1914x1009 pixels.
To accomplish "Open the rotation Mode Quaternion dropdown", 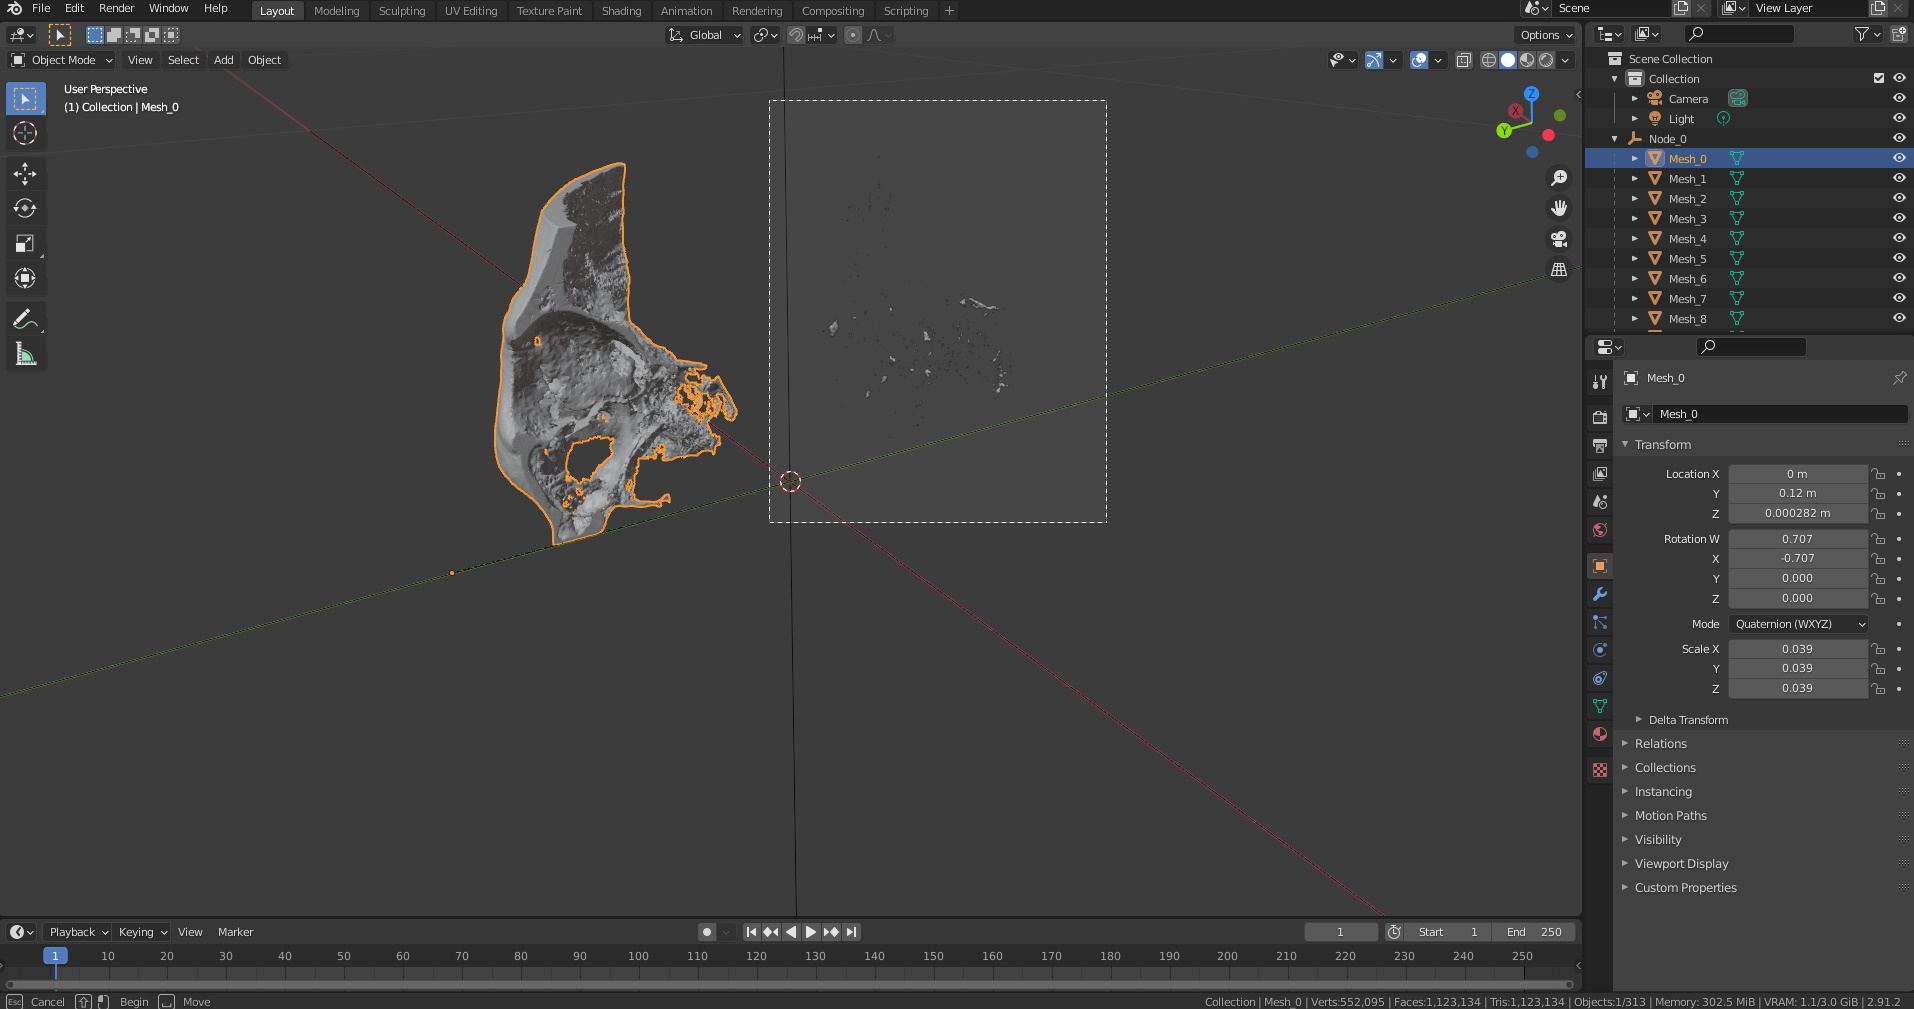I will tap(1798, 624).
